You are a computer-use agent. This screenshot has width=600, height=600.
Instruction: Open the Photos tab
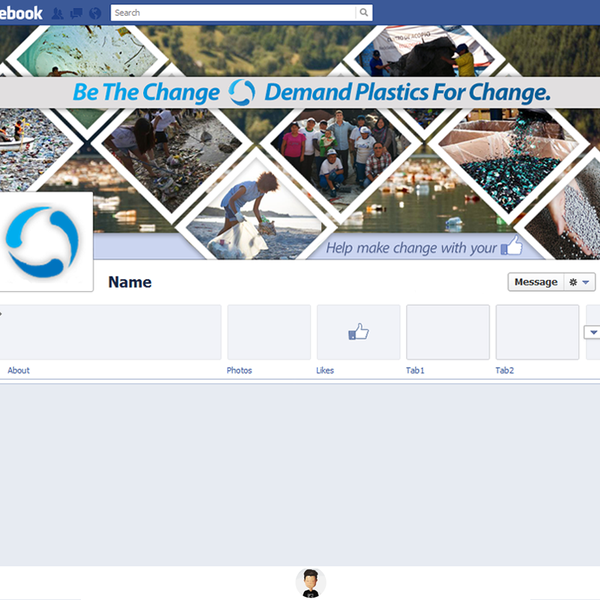239,370
